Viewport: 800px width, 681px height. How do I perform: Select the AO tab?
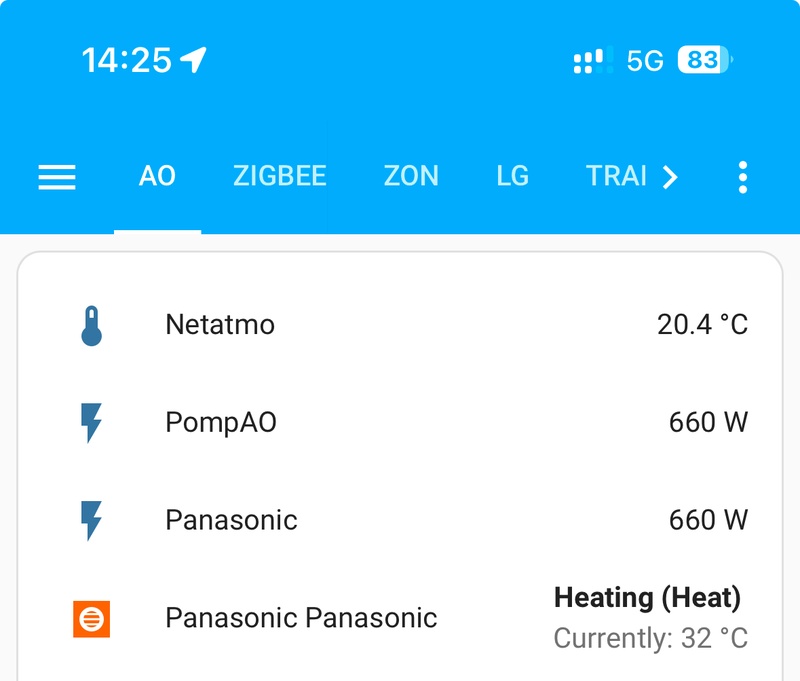click(x=157, y=176)
